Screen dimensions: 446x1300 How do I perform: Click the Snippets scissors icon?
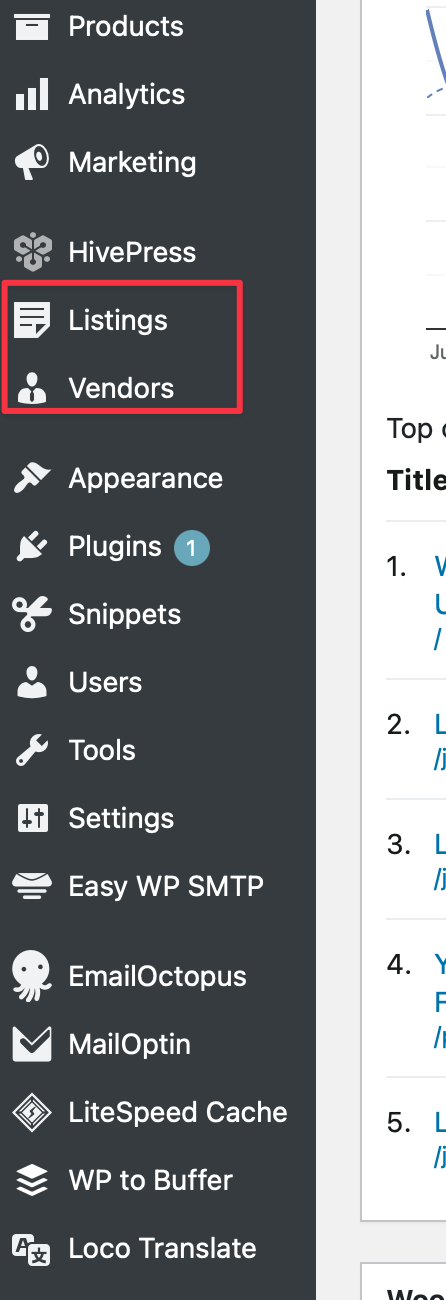[32, 614]
